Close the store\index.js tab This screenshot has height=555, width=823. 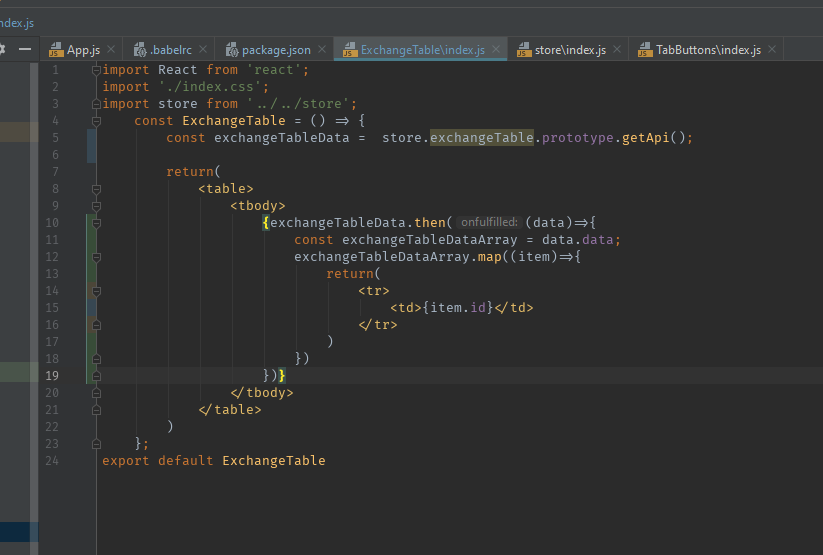pos(617,50)
